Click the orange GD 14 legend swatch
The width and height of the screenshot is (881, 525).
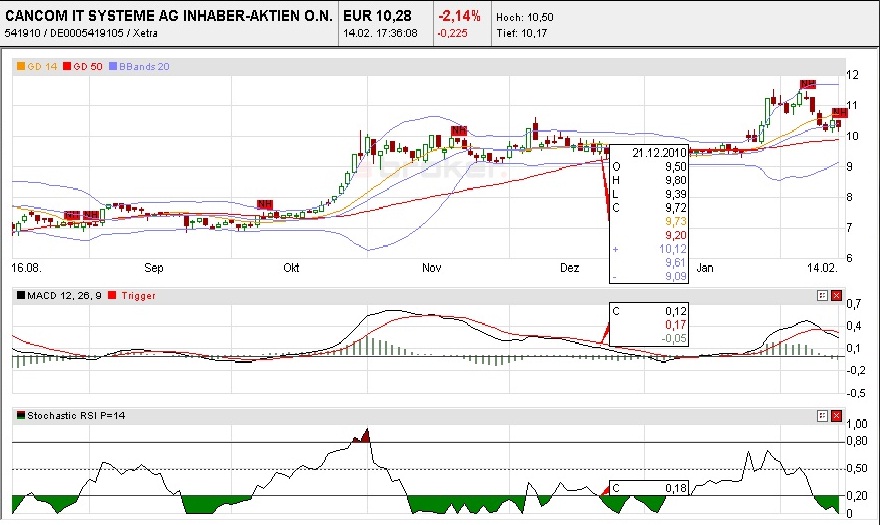point(21,66)
